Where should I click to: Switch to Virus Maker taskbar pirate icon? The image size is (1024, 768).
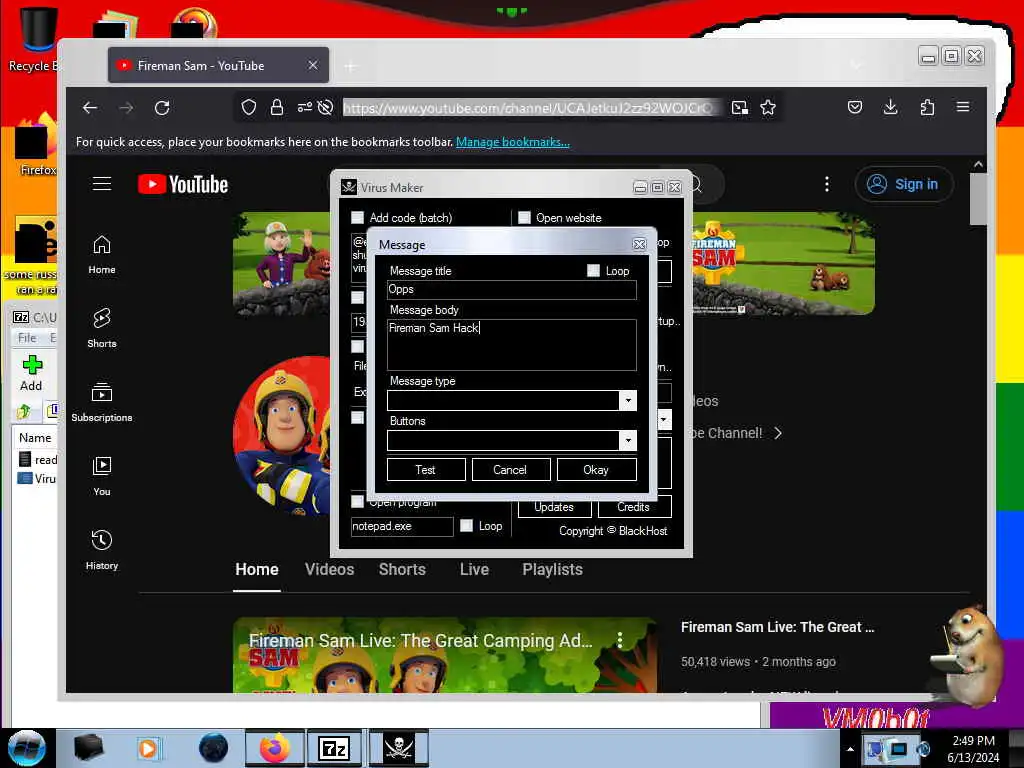point(398,748)
